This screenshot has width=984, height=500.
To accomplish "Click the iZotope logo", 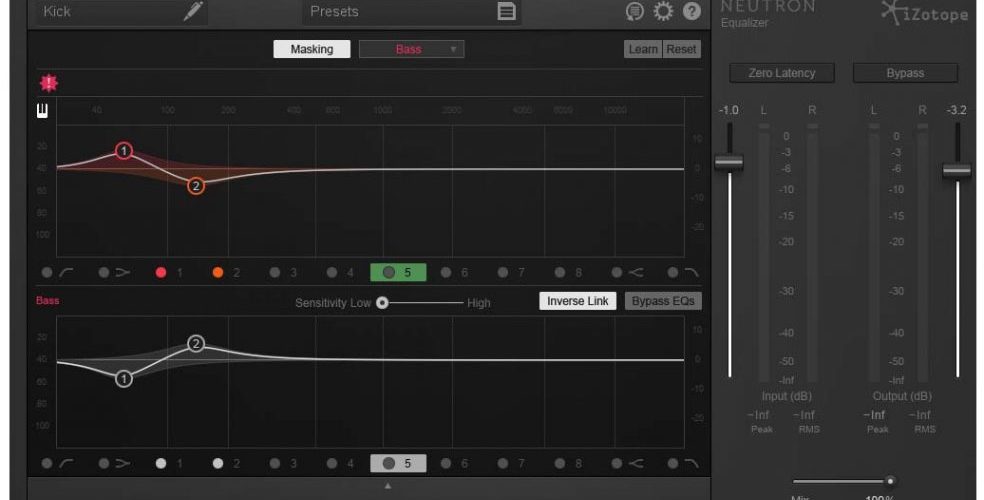I will tap(925, 13).
